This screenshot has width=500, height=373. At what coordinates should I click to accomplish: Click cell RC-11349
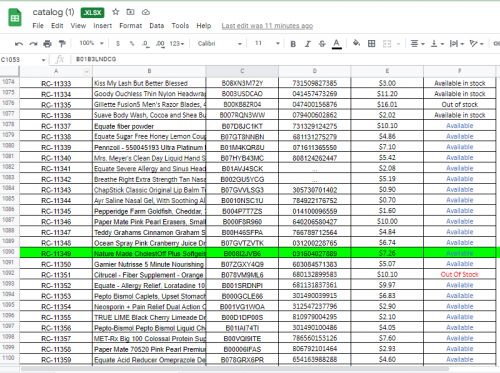(x=56, y=254)
